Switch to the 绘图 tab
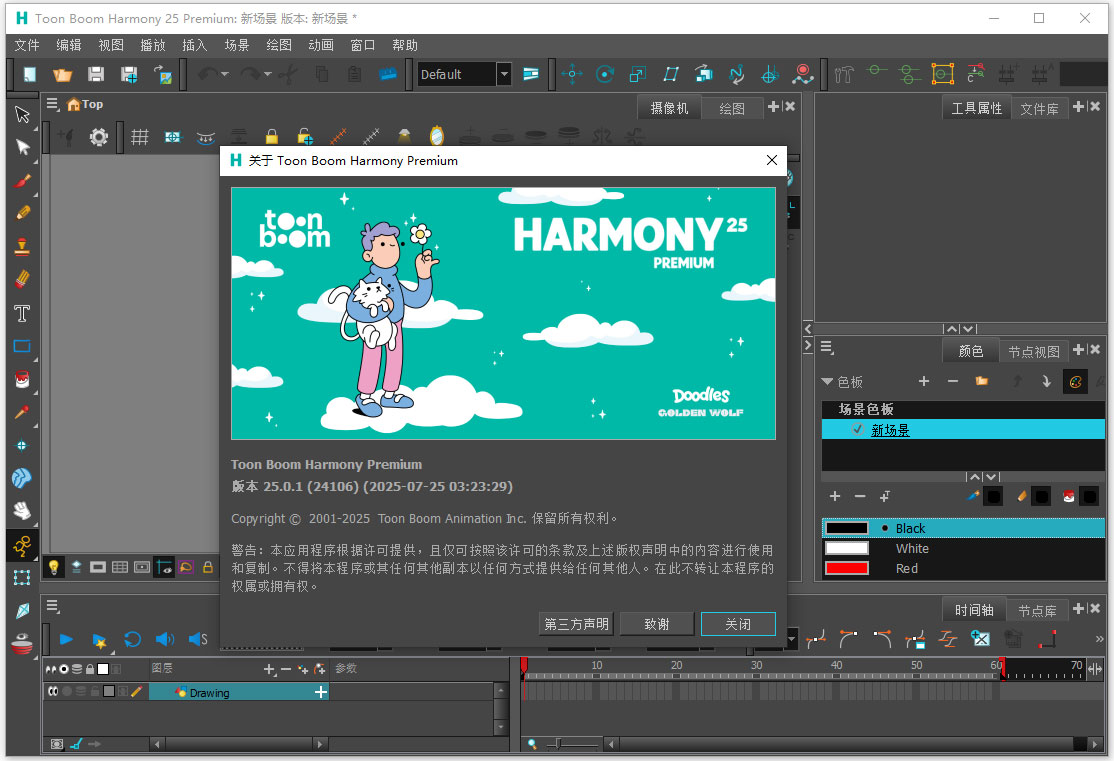The image size is (1114, 761). coord(733,107)
